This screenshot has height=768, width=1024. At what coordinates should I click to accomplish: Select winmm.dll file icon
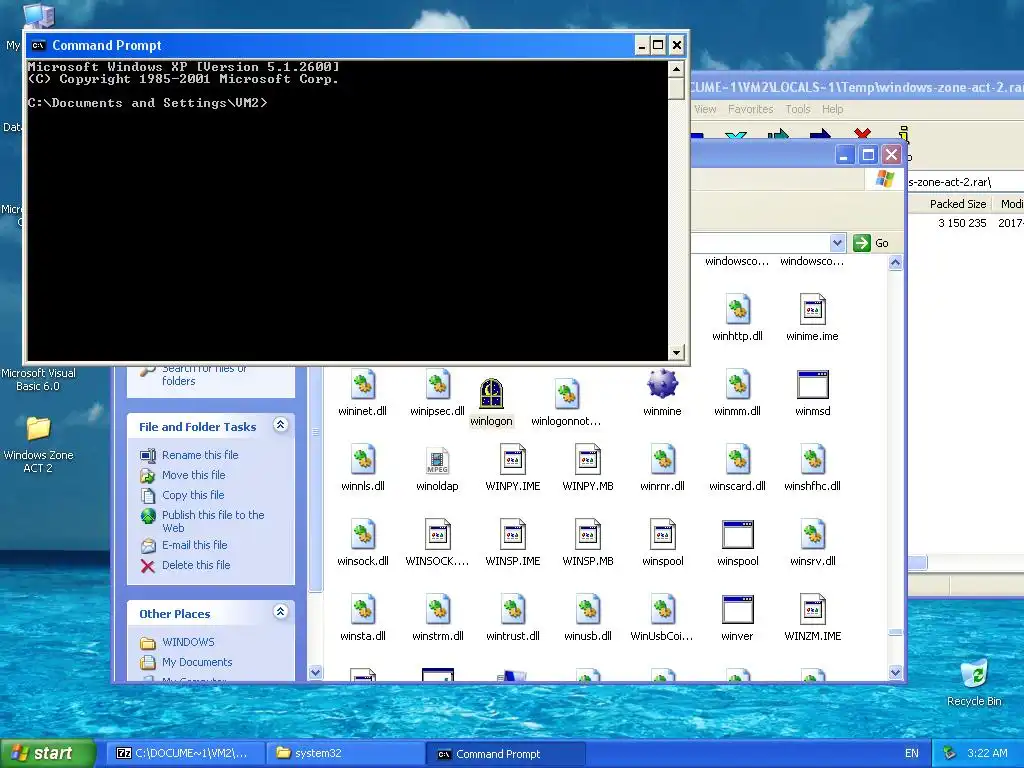(x=737, y=385)
